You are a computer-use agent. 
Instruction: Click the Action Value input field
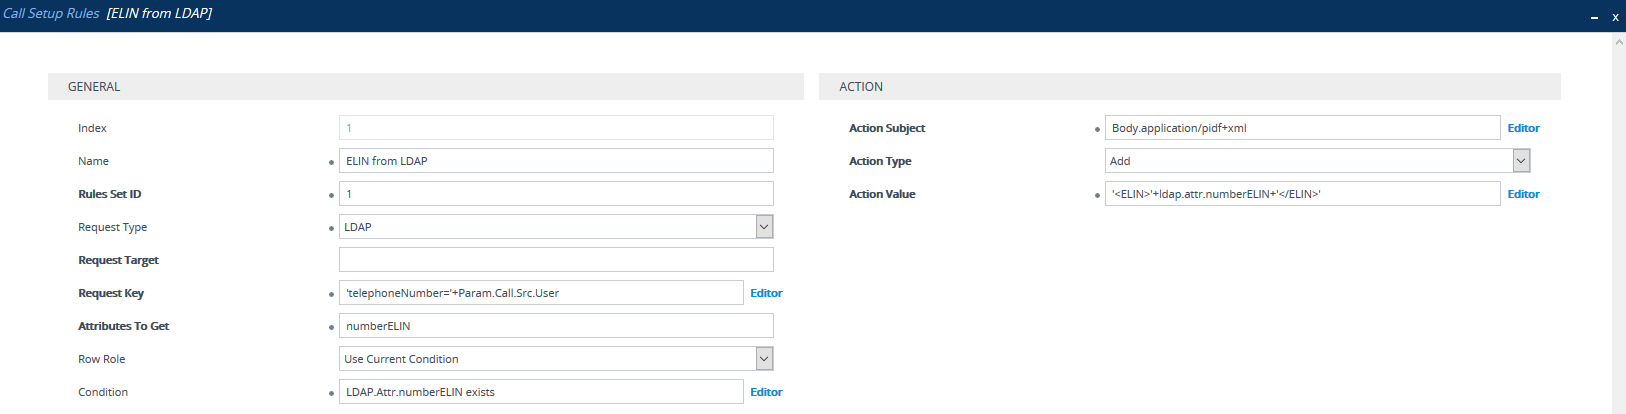tap(1301, 194)
